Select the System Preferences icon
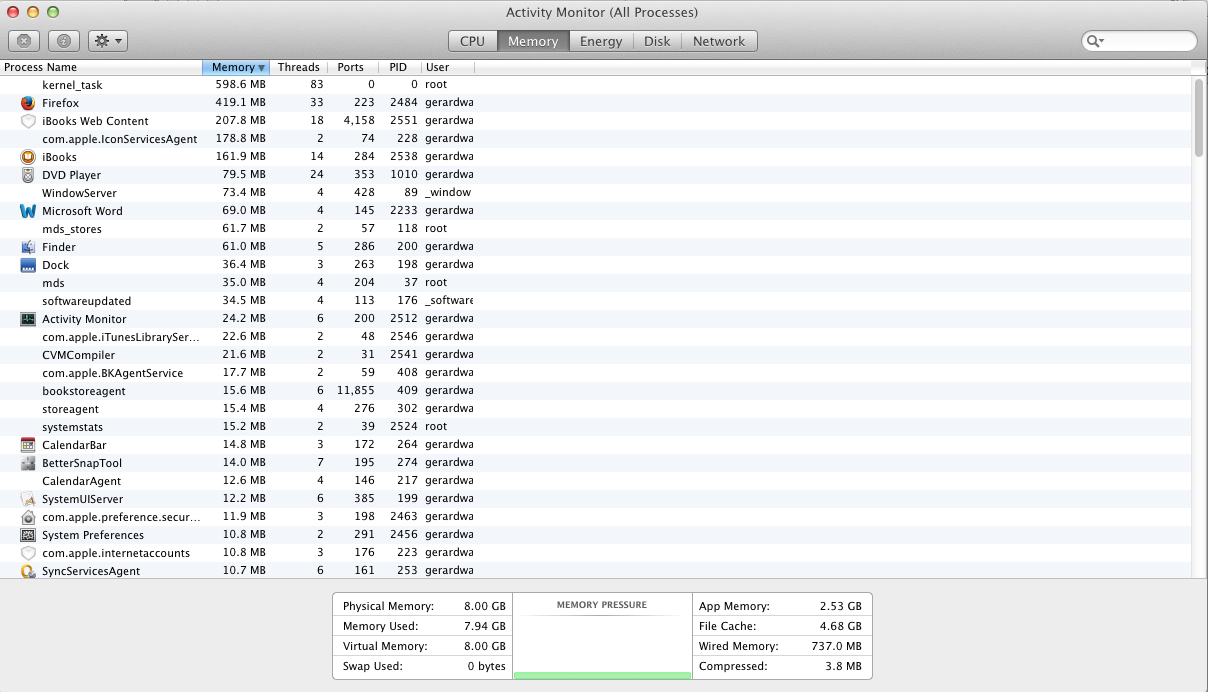 point(28,535)
